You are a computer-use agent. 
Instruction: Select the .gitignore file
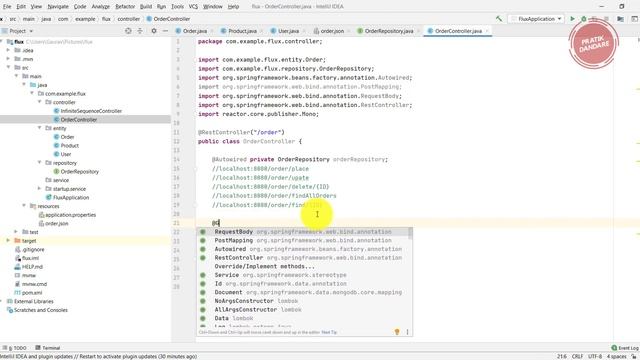point(33,249)
